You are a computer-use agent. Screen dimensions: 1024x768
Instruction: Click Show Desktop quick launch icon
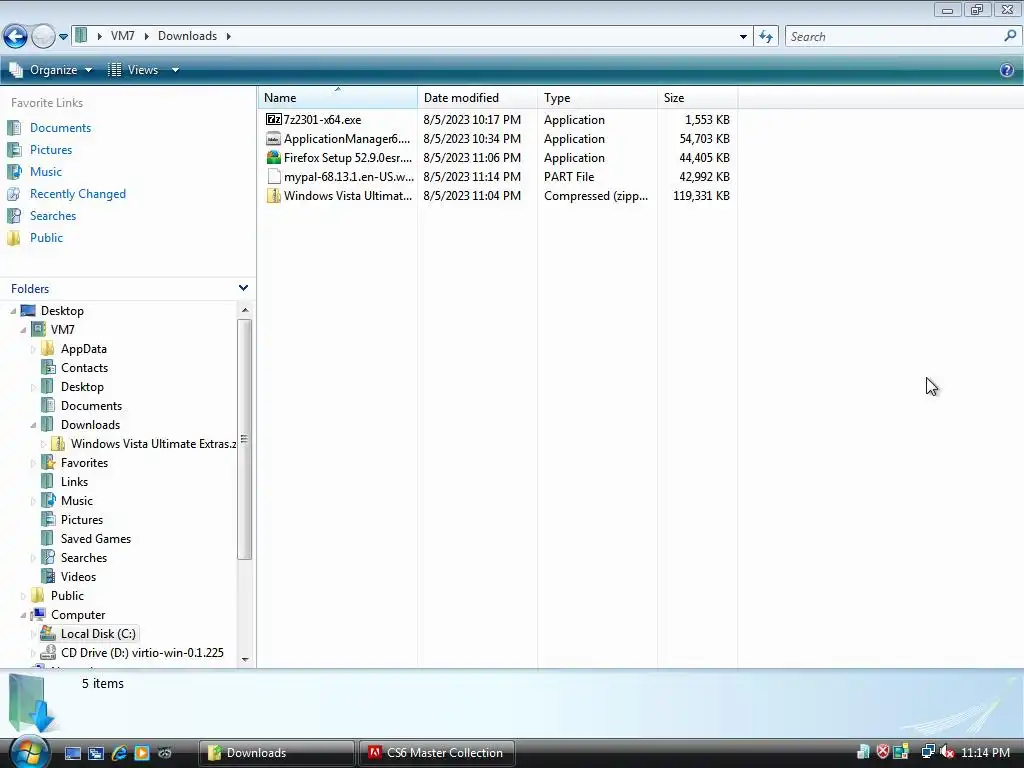click(72, 753)
